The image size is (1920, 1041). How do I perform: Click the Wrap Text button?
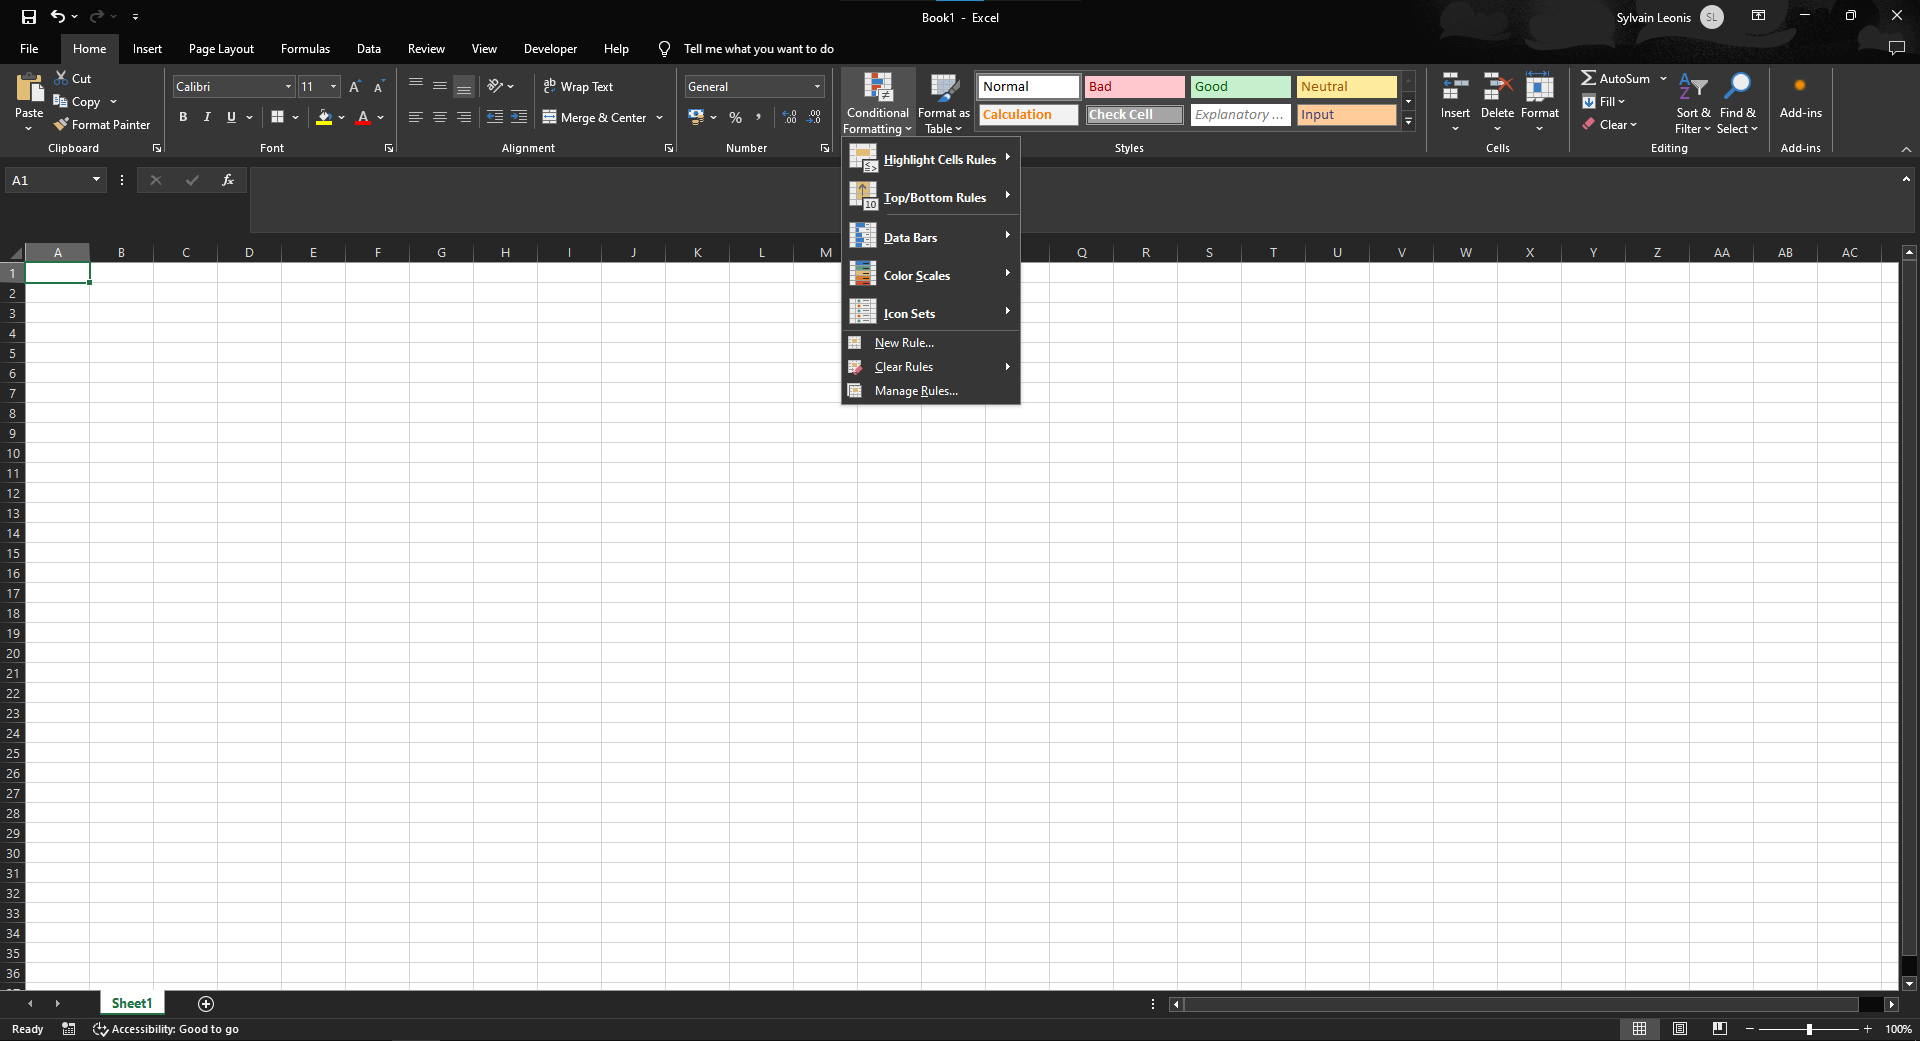pyautogui.click(x=578, y=87)
